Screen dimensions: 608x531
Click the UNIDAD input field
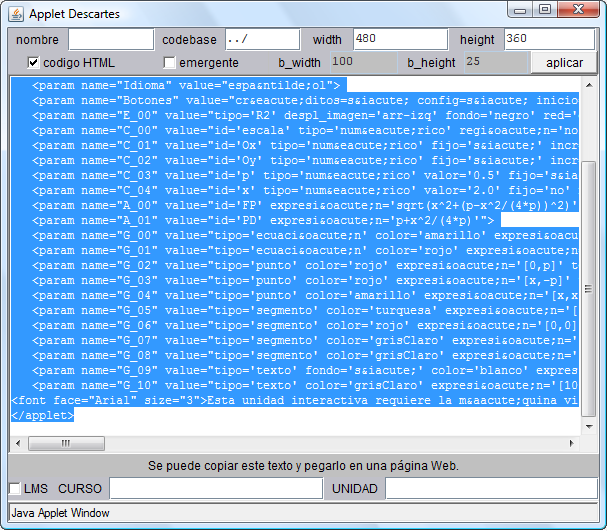pos(491,488)
